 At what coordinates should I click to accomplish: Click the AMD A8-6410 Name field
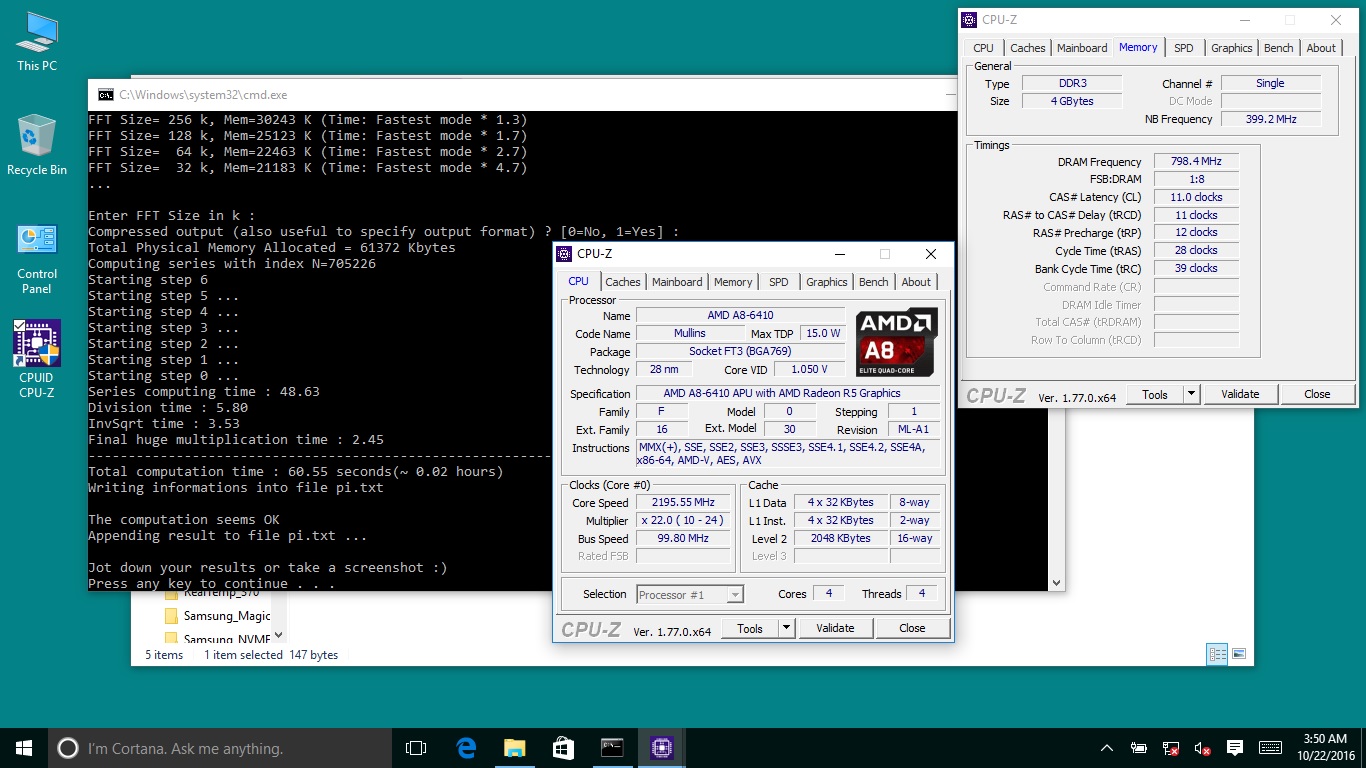point(740,316)
